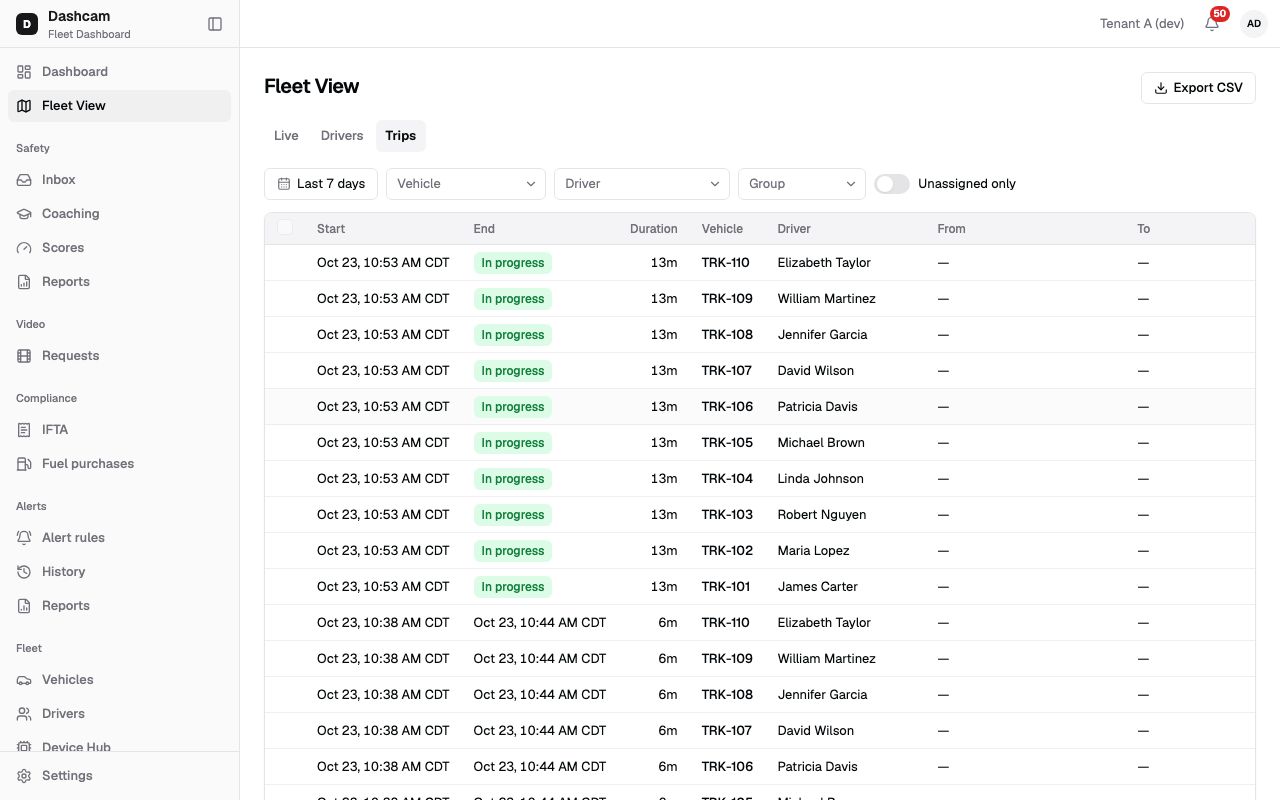
Task: Switch to the Live tab
Action: tap(286, 136)
